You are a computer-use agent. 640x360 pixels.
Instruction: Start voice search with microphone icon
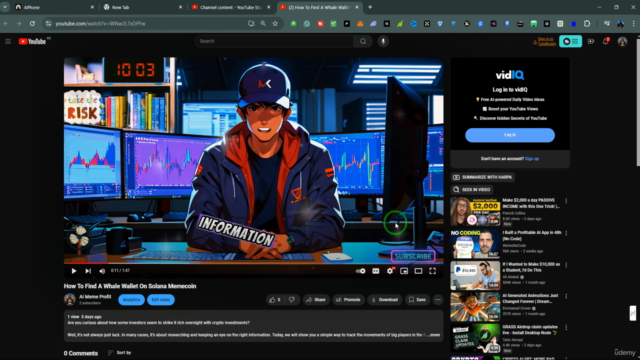click(x=383, y=41)
